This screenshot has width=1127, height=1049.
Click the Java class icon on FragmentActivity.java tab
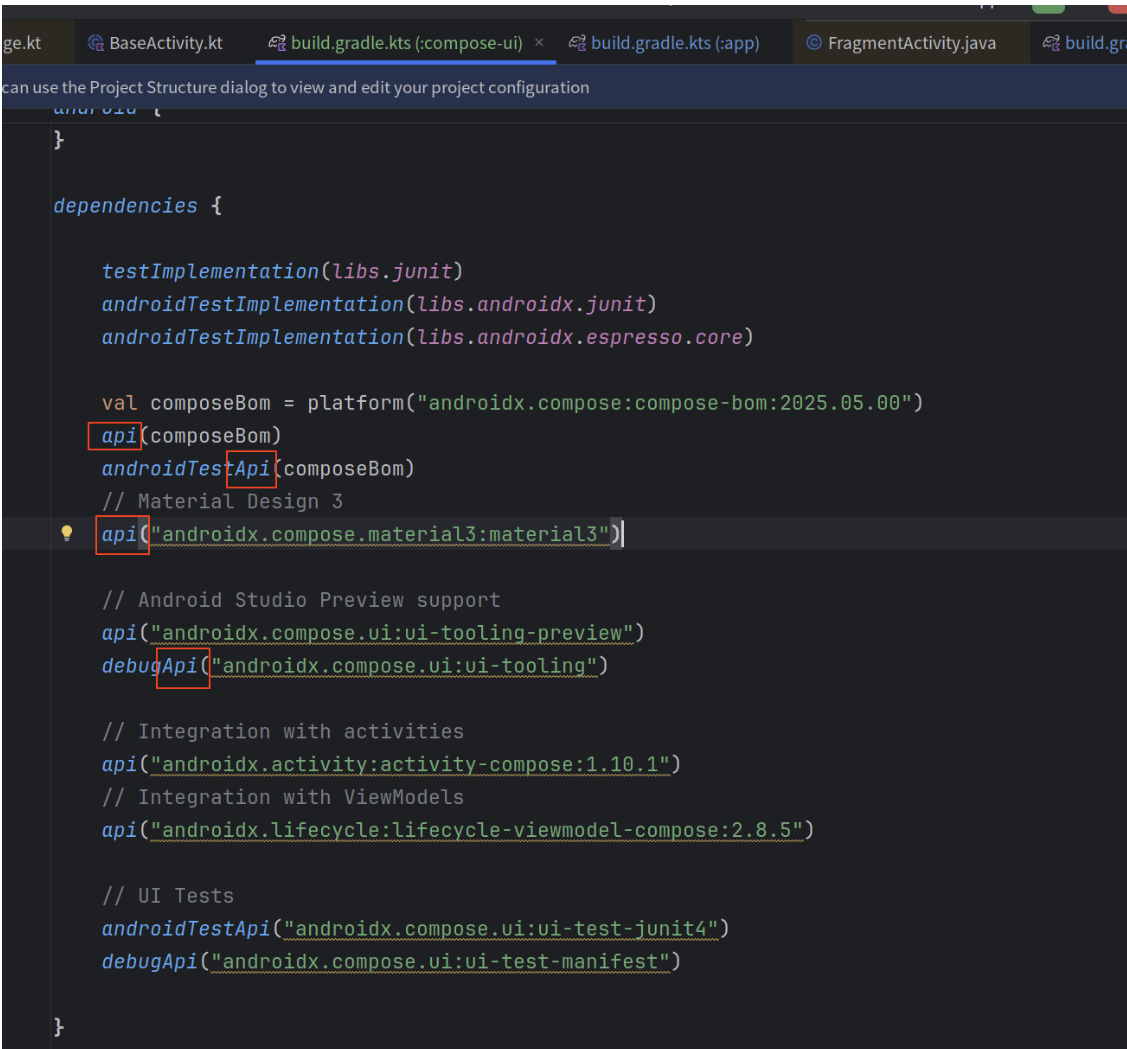(x=814, y=42)
